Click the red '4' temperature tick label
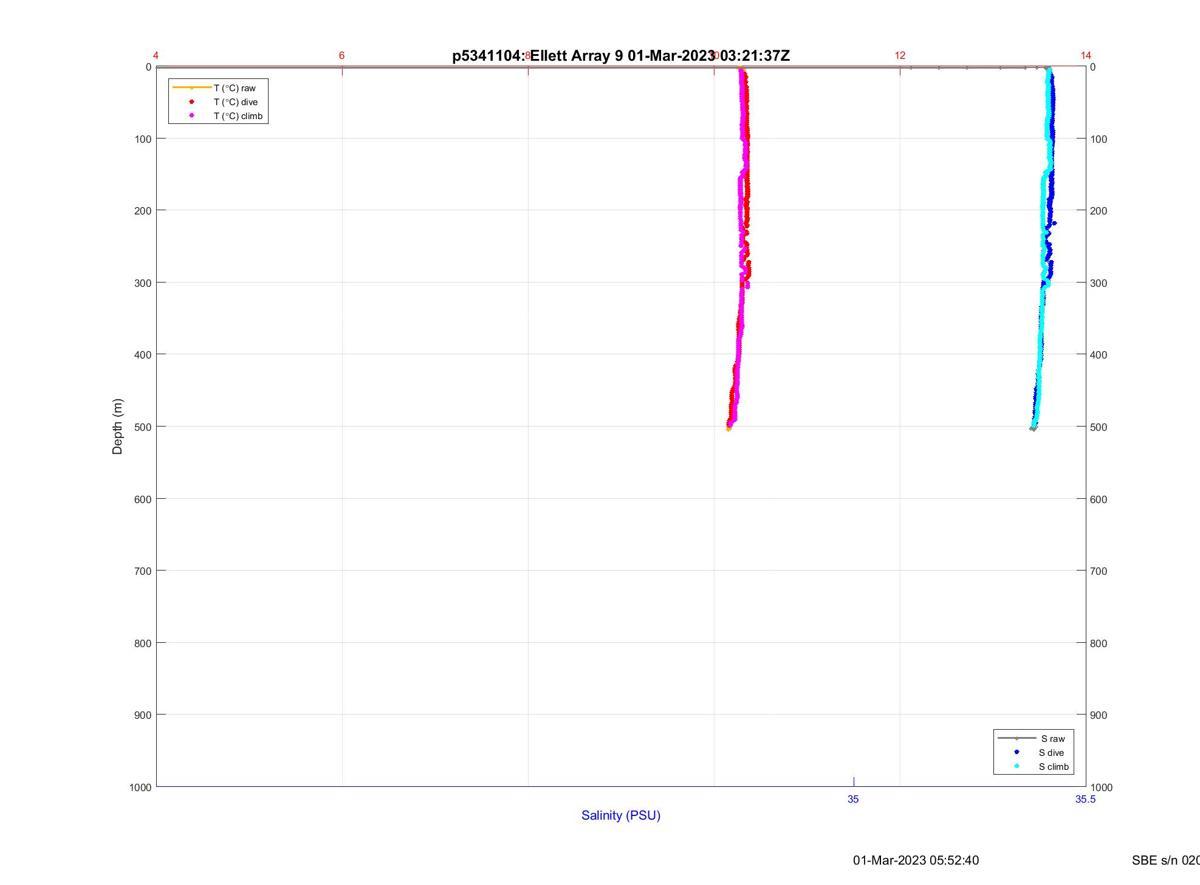This screenshot has width=1200, height=885. 156,56
